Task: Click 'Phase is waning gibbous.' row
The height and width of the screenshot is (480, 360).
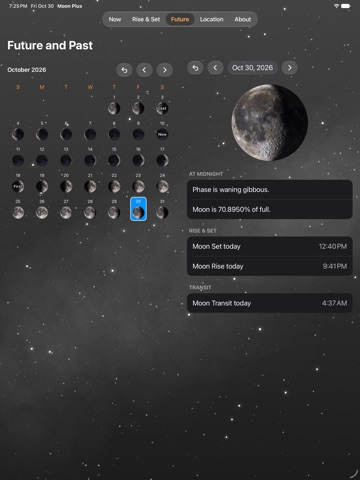Action: pos(270,190)
